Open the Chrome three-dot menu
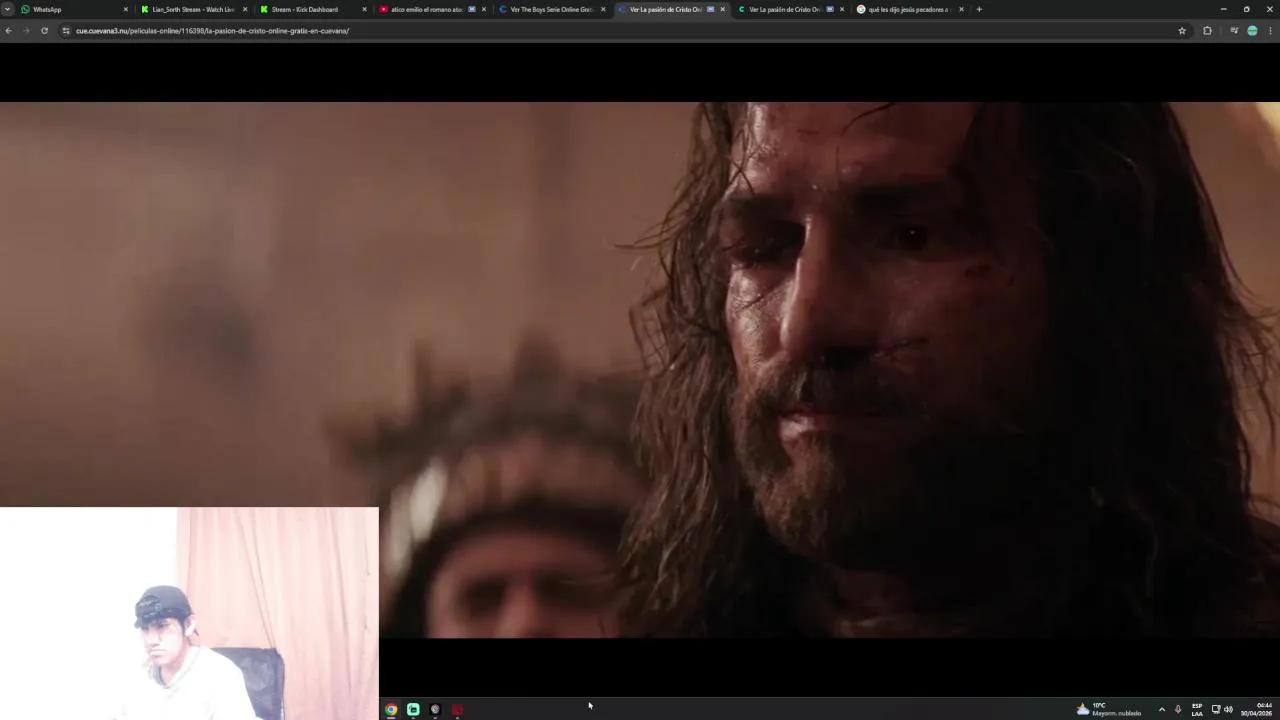1280x720 pixels. tap(1271, 31)
